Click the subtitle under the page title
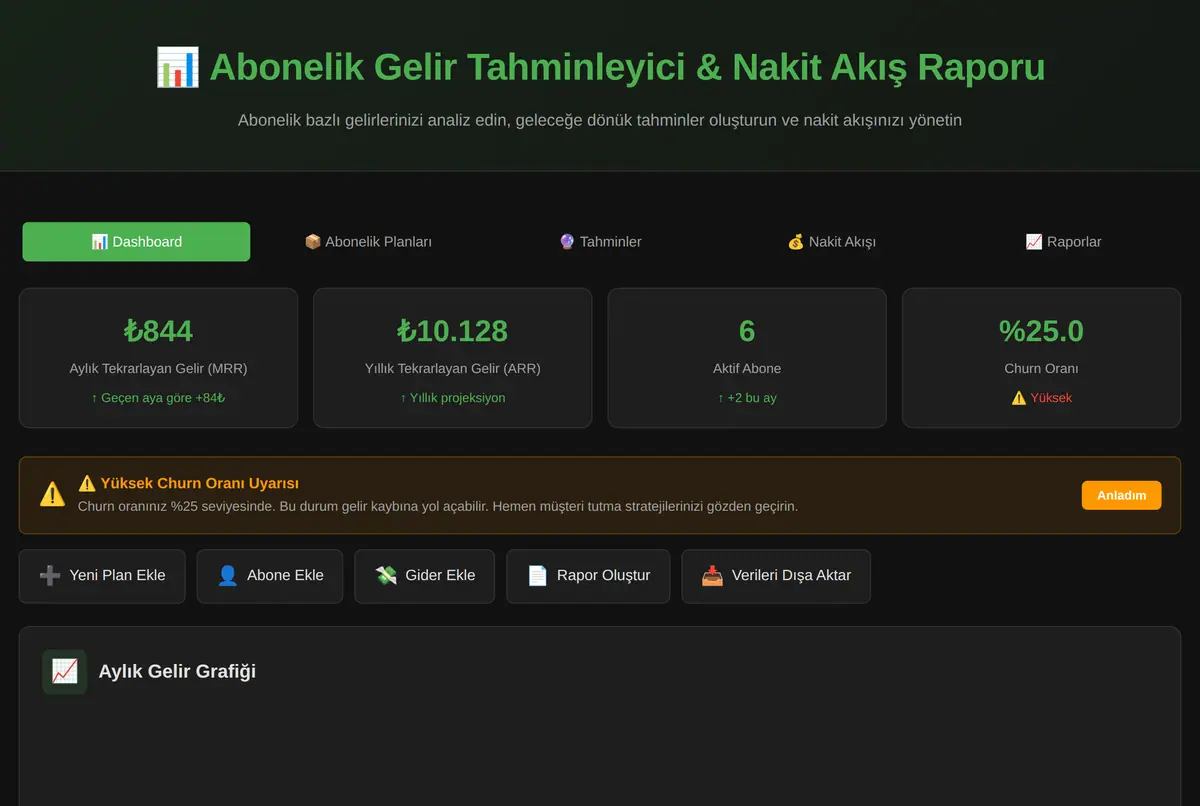The width and height of the screenshot is (1200, 806). (x=600, y=120)
